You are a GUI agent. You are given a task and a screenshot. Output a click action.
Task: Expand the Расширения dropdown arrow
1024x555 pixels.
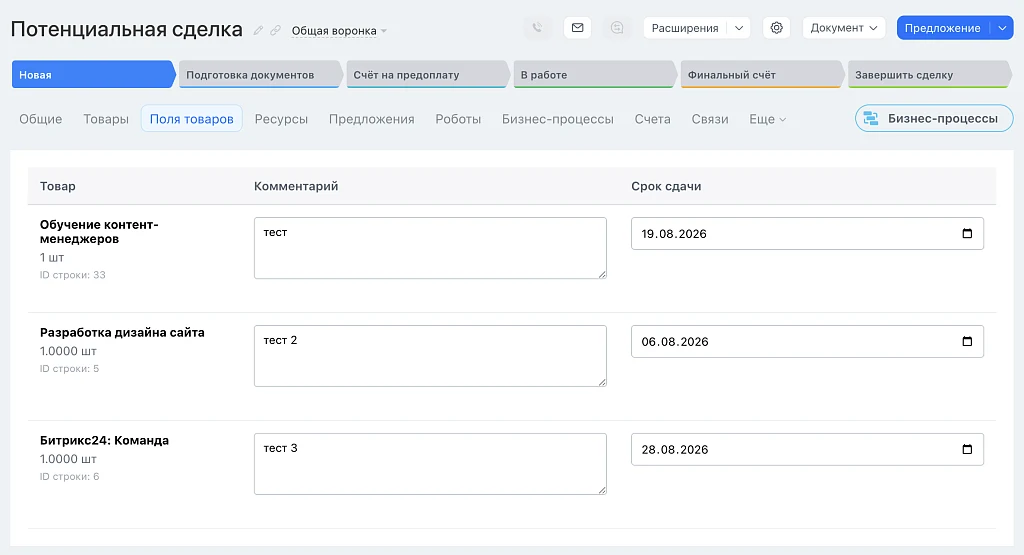pos(739,28)
